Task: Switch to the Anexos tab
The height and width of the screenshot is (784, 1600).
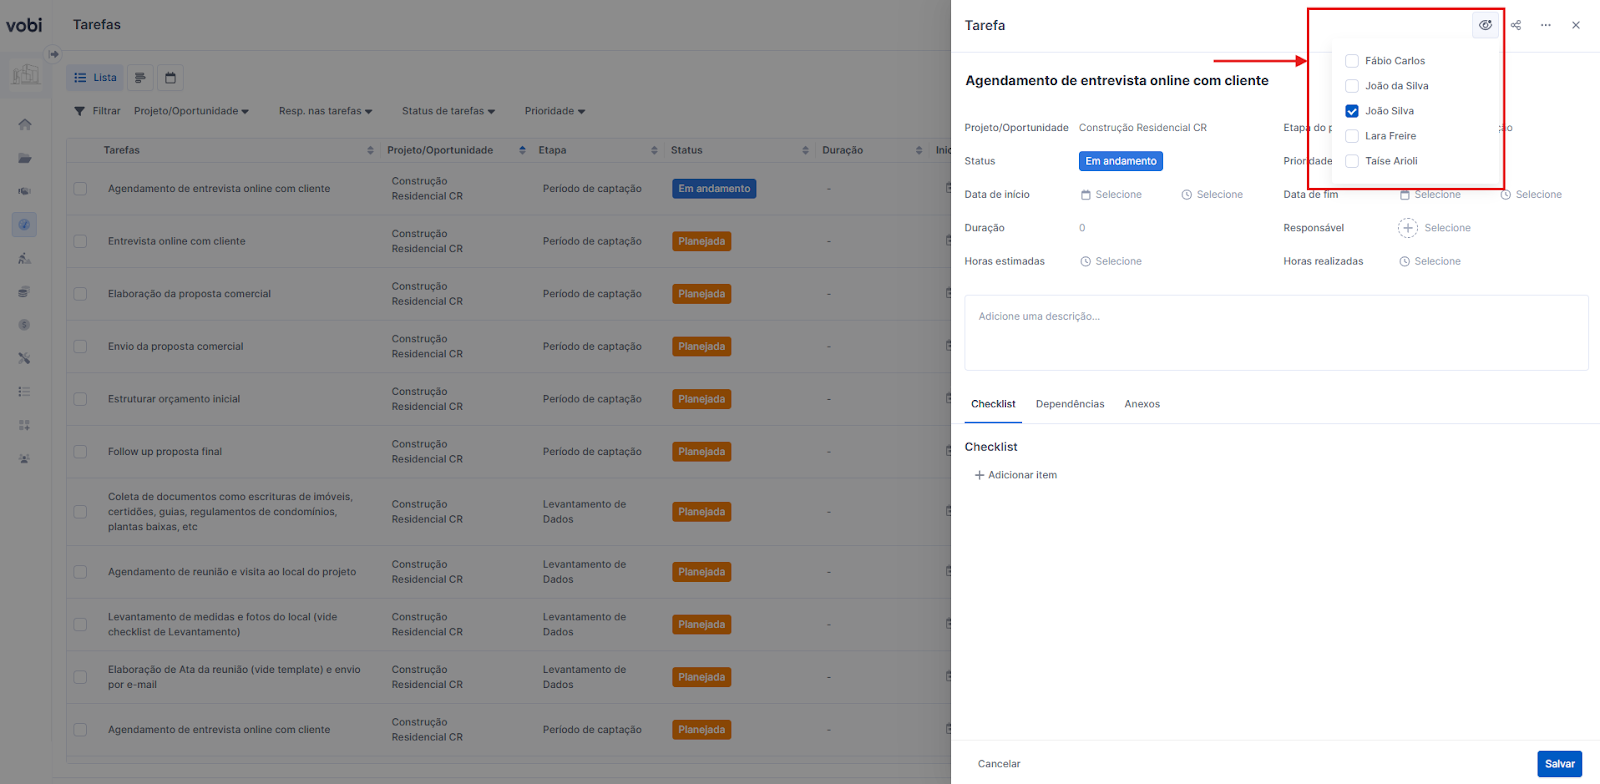Action: (1142, 404)
